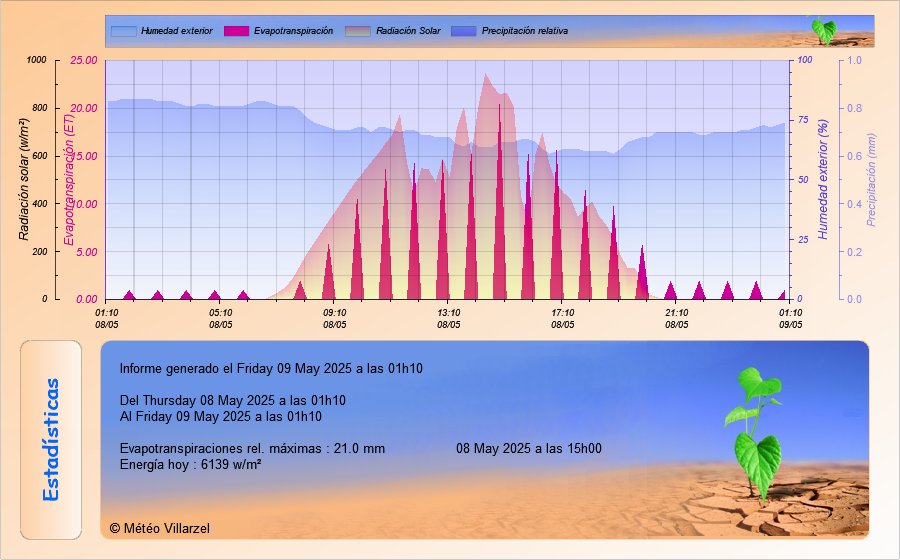Click the '0.8' precipitation axis value
Screen dimensions: 900x560
pyautogui.click(x=855, y=108)
